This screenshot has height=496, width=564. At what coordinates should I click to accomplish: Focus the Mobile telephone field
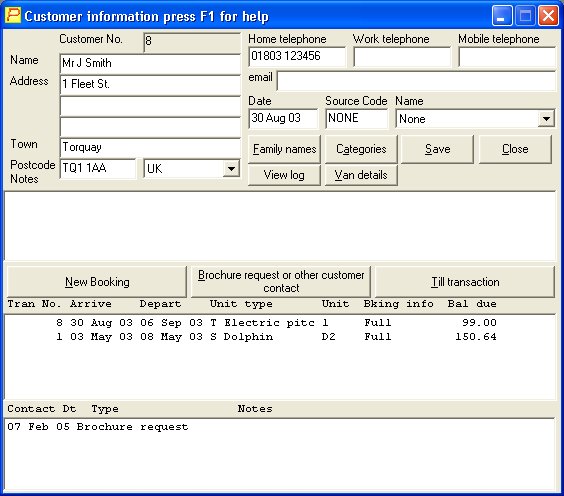coord(508,57)
